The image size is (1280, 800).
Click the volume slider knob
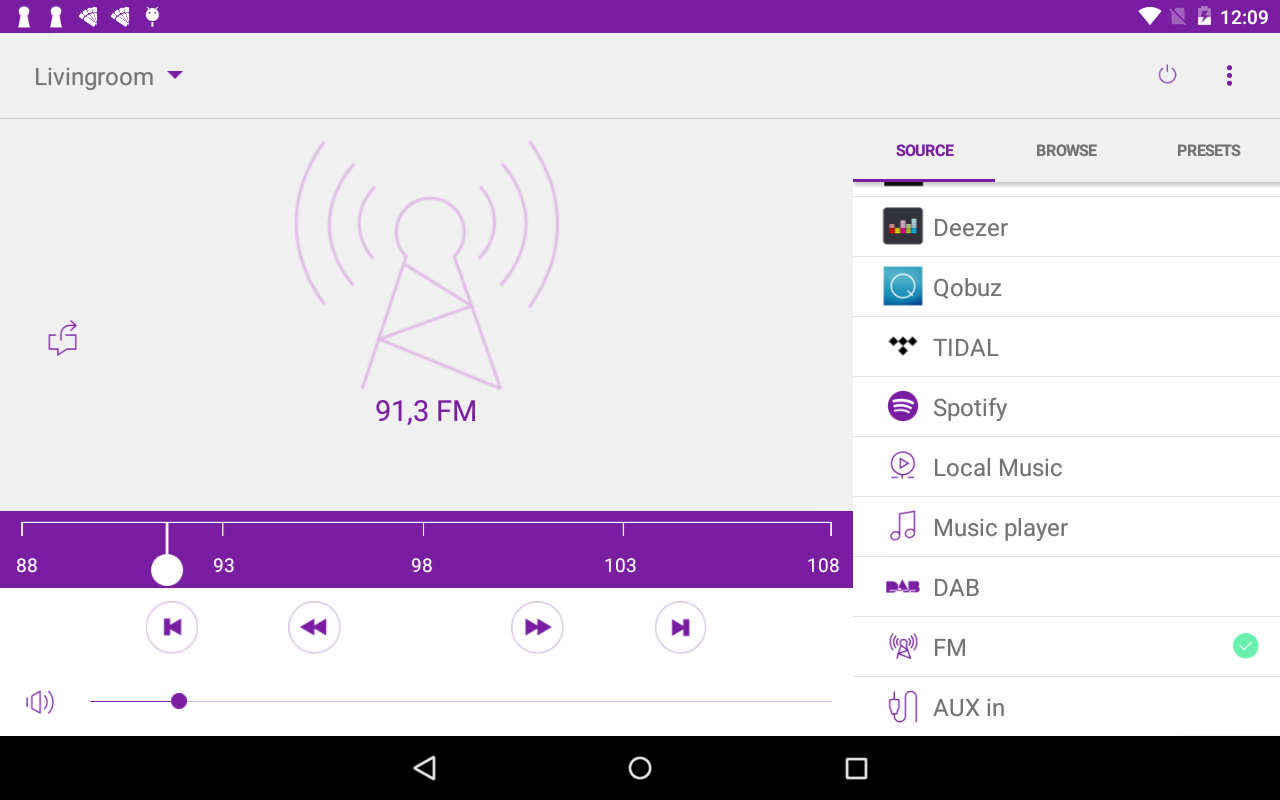[x=179, y=701]
